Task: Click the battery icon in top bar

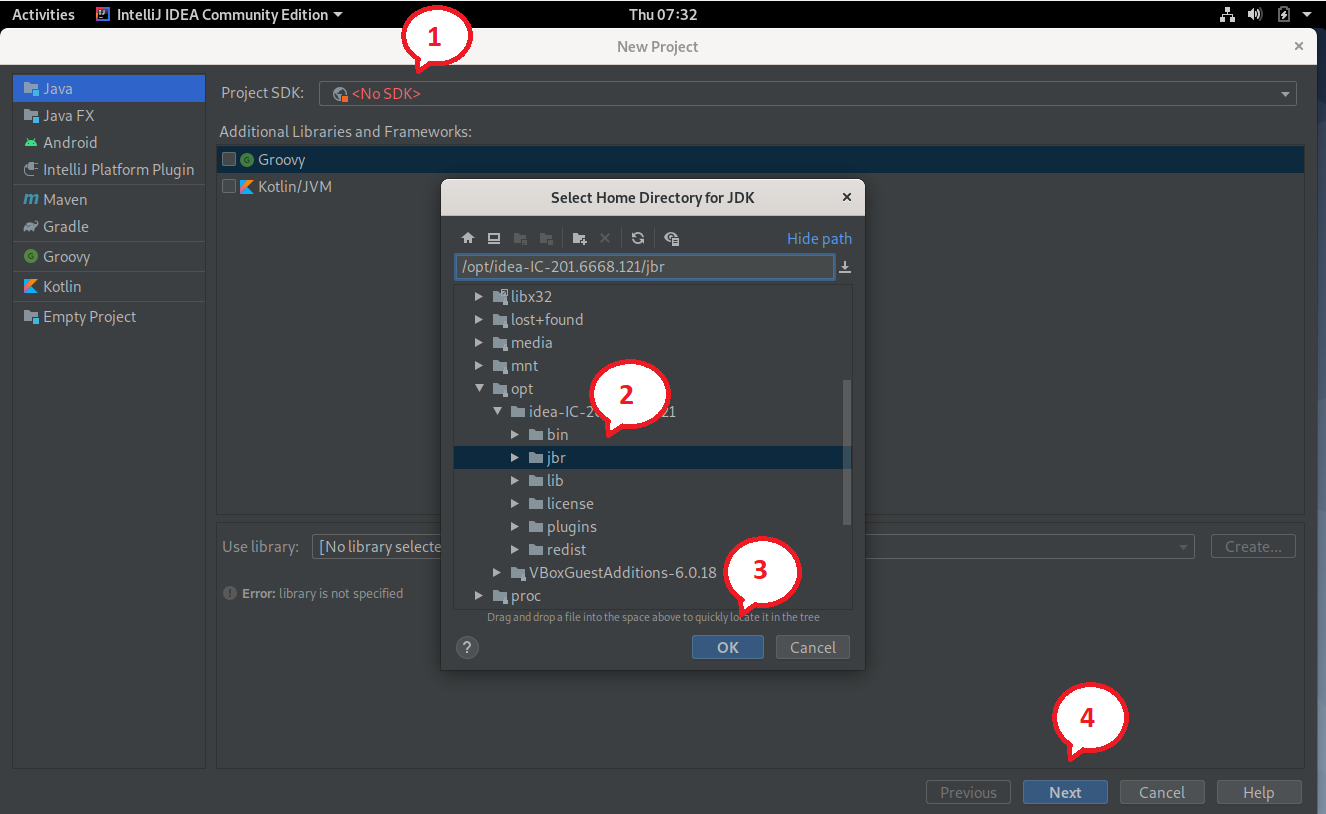Action: (1283, 14)
